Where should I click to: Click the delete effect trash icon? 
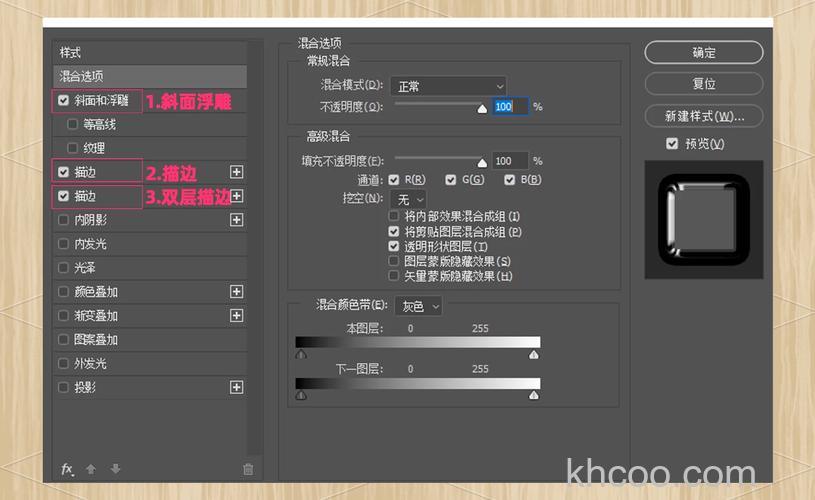248,469
